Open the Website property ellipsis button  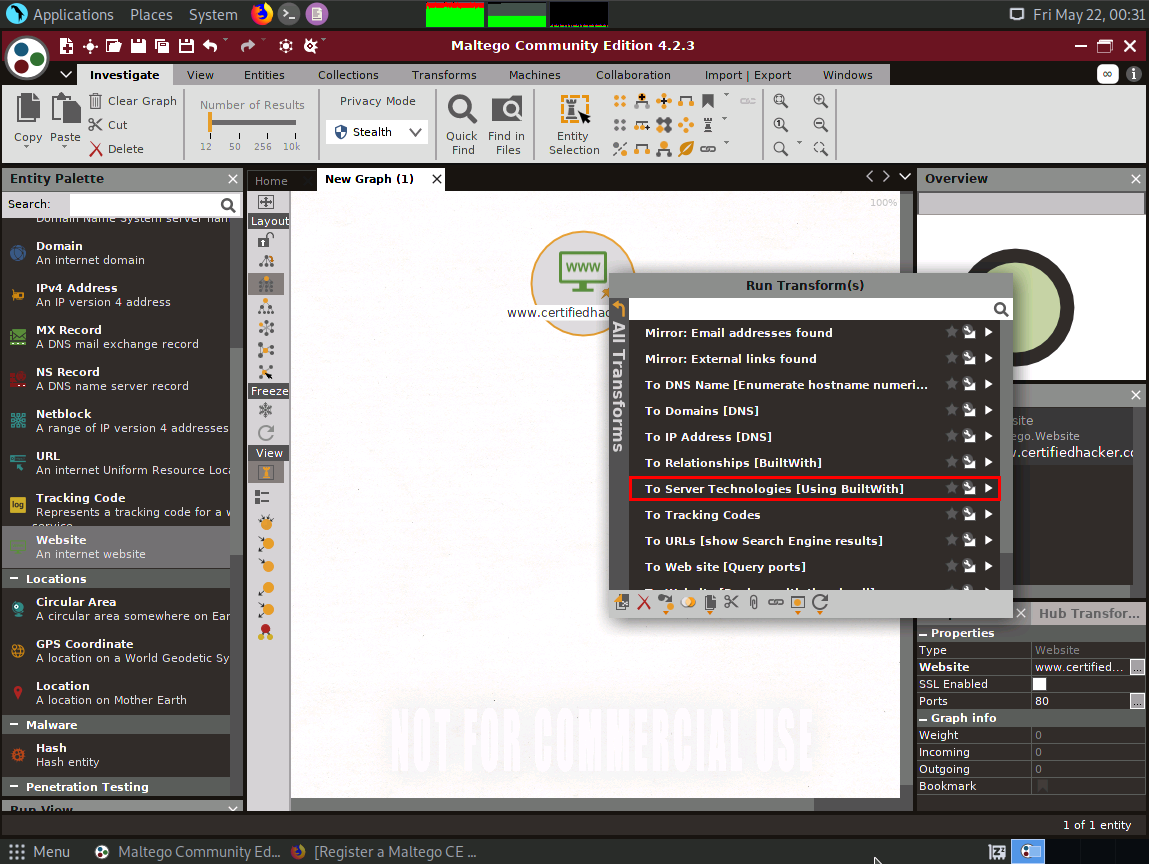[x=1137, y=667]
